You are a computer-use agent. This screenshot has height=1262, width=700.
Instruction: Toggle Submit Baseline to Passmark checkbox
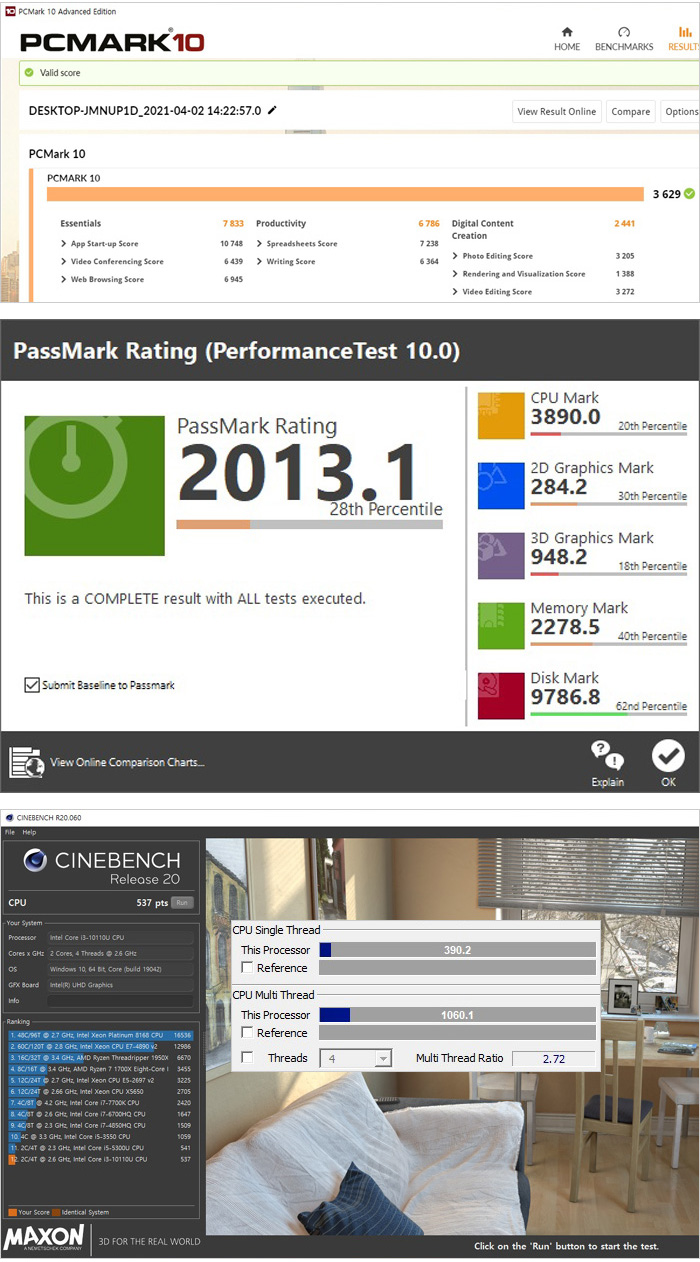coord(32,685)
